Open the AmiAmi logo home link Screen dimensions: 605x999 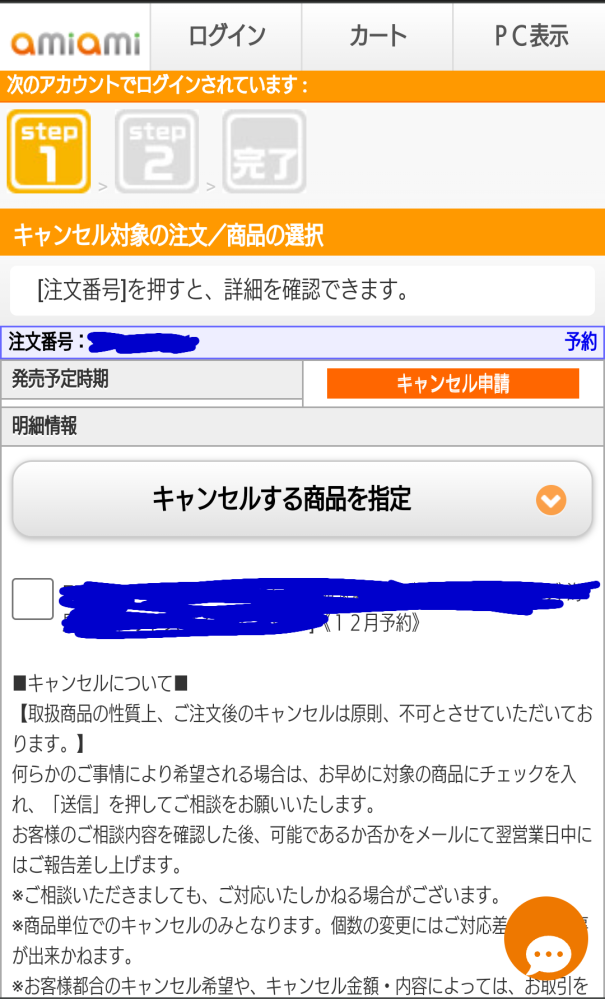click(75, 42)
